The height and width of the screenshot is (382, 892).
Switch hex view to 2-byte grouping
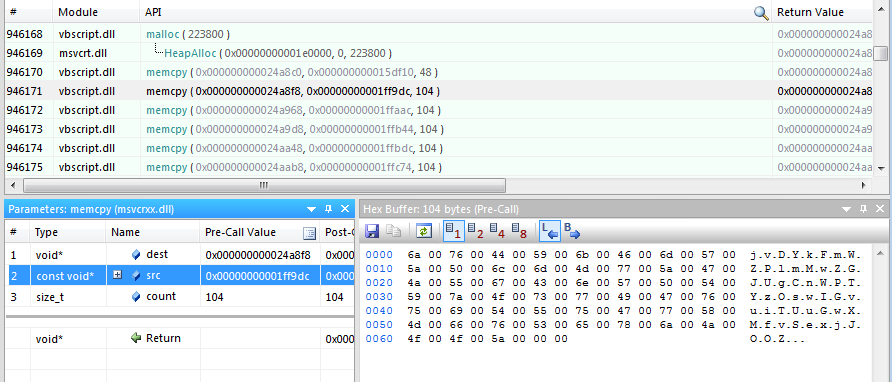click(x=475, y=231)
